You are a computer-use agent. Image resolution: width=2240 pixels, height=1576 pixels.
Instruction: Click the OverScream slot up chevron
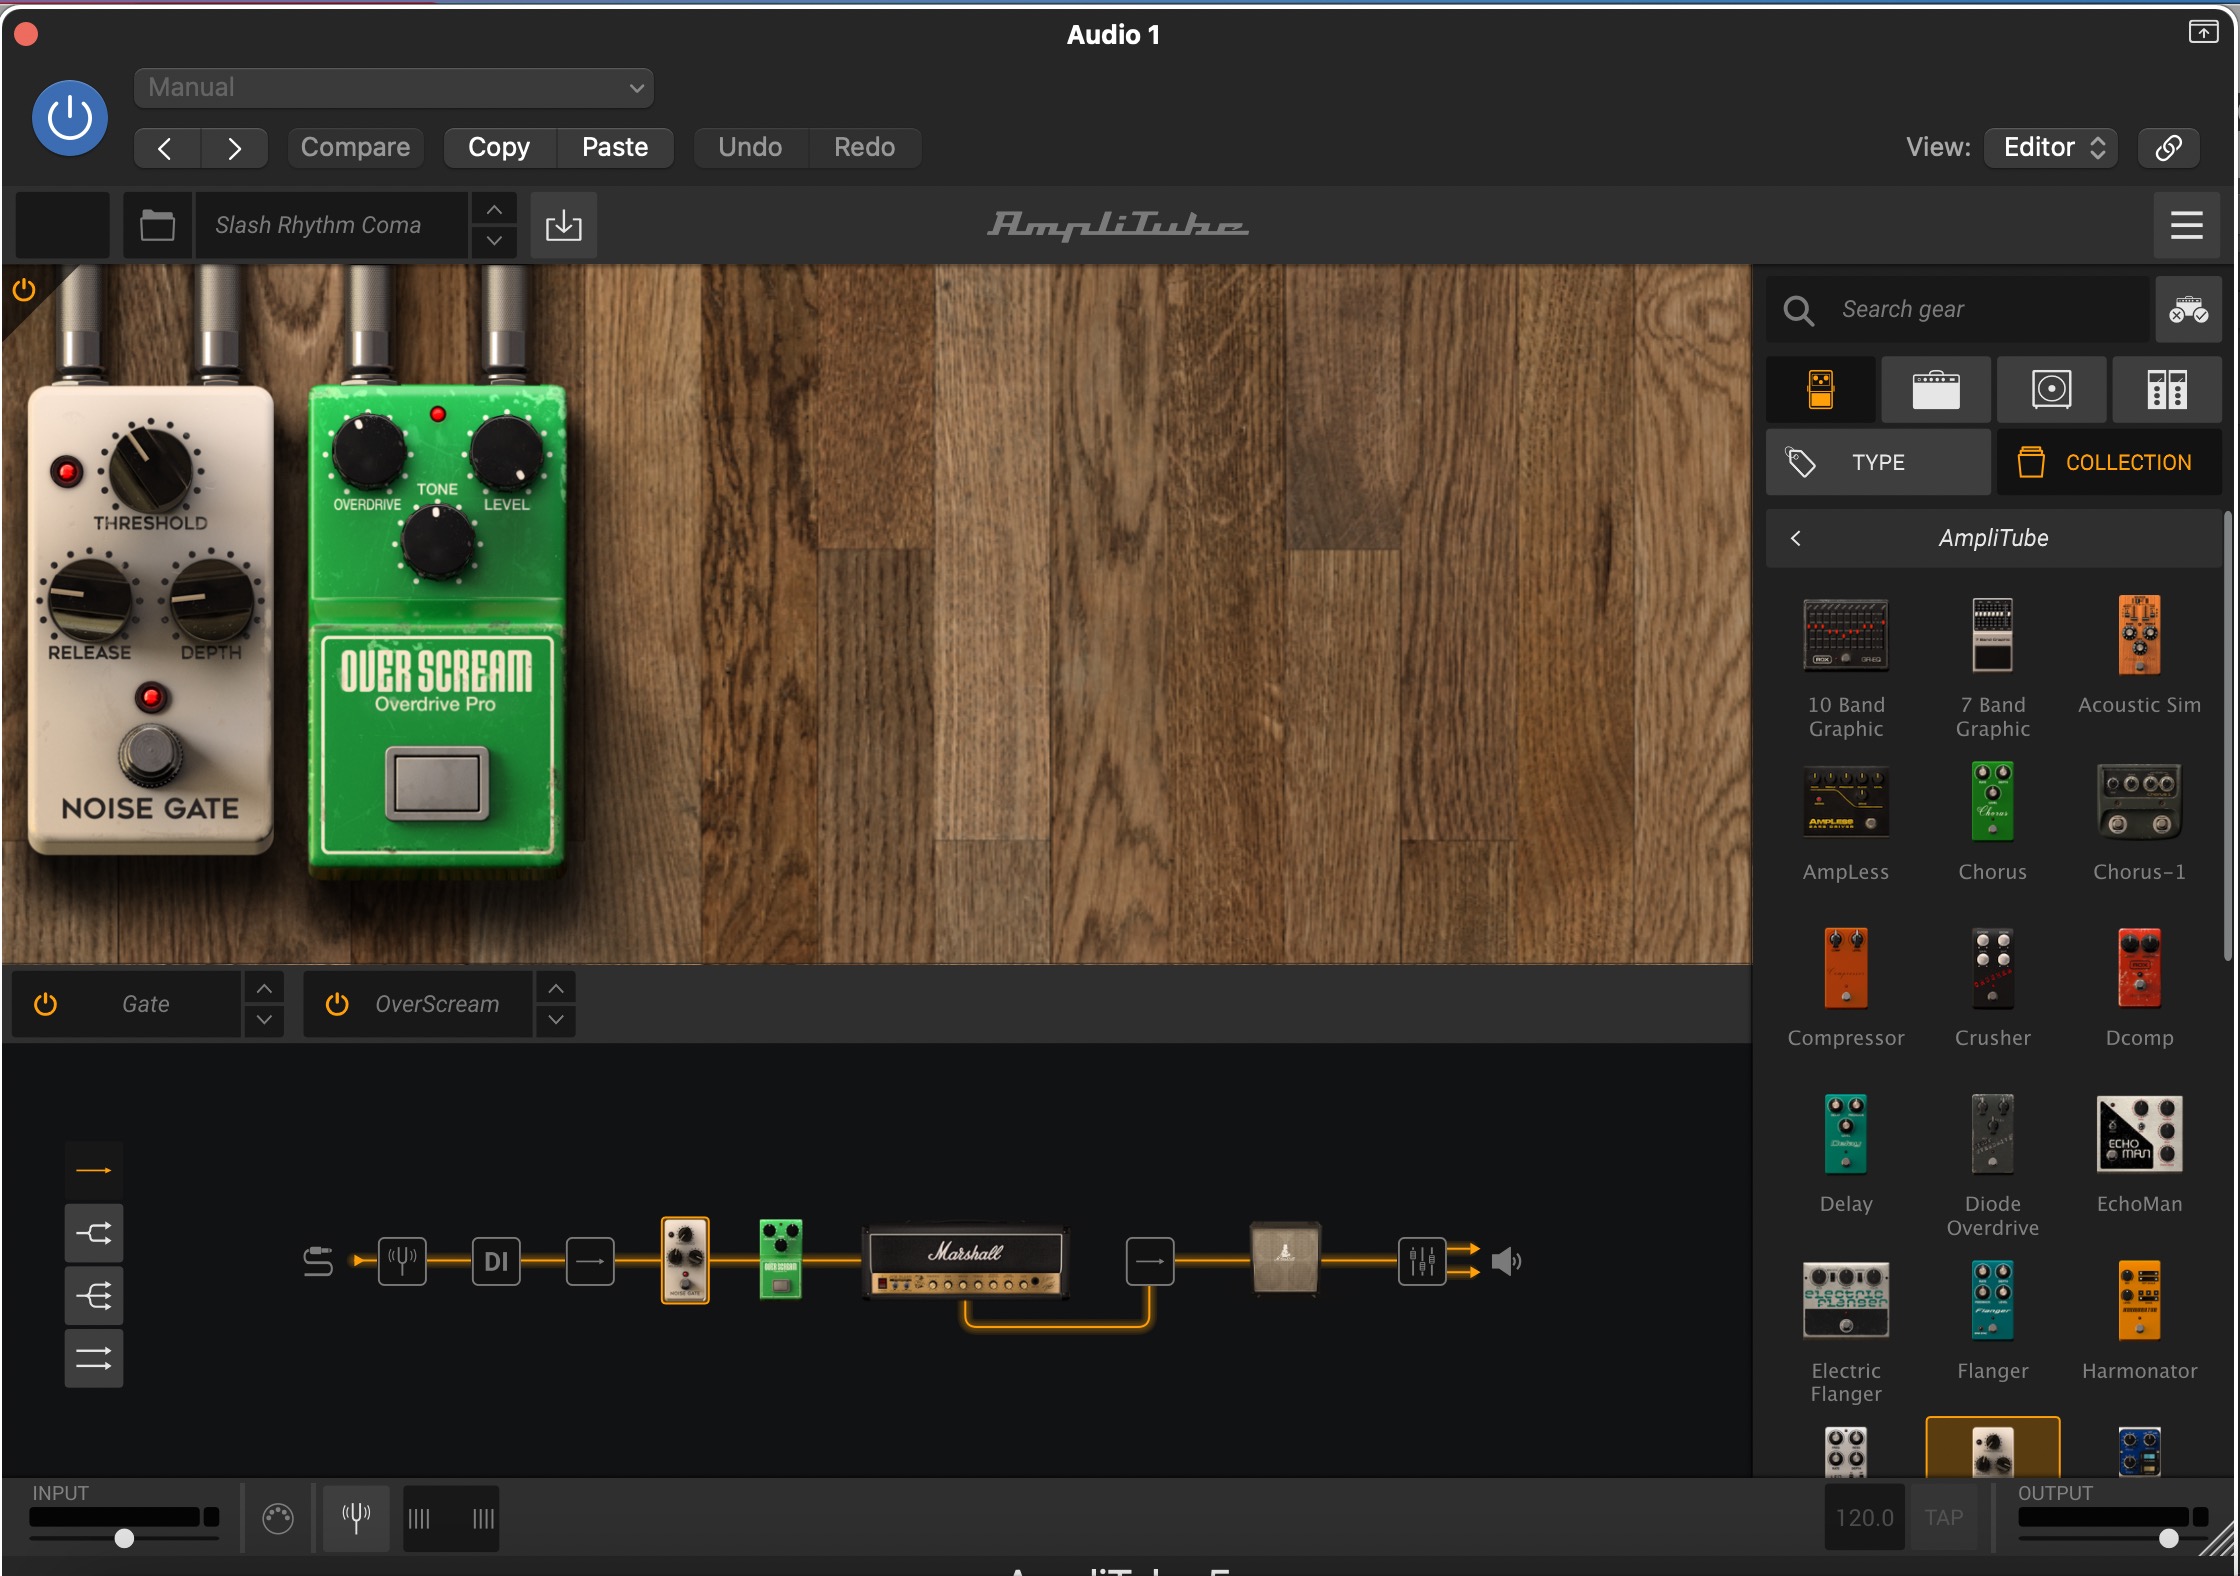[556, 989]
